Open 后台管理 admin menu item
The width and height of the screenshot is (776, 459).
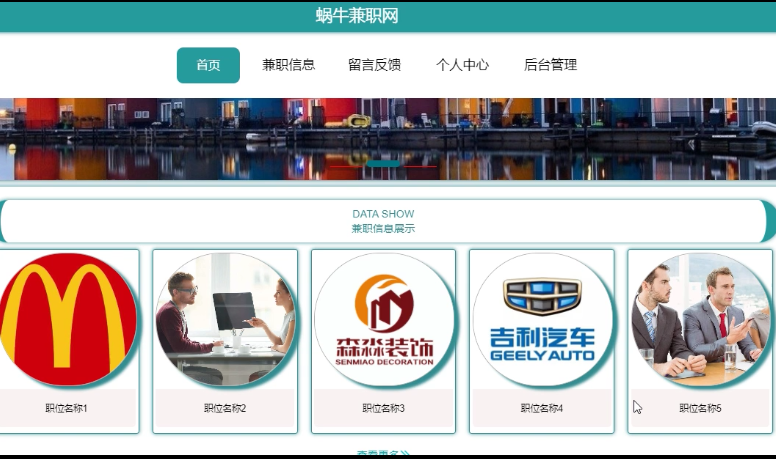pyautogui.click(x=550, y=65)
